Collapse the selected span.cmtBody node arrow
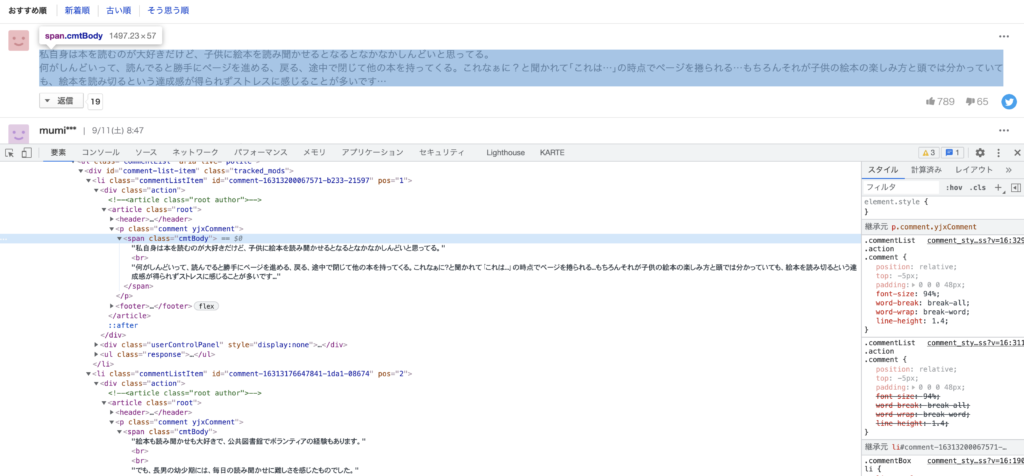Viewport: 1024px width, 476px height. [x=120, y=239]
